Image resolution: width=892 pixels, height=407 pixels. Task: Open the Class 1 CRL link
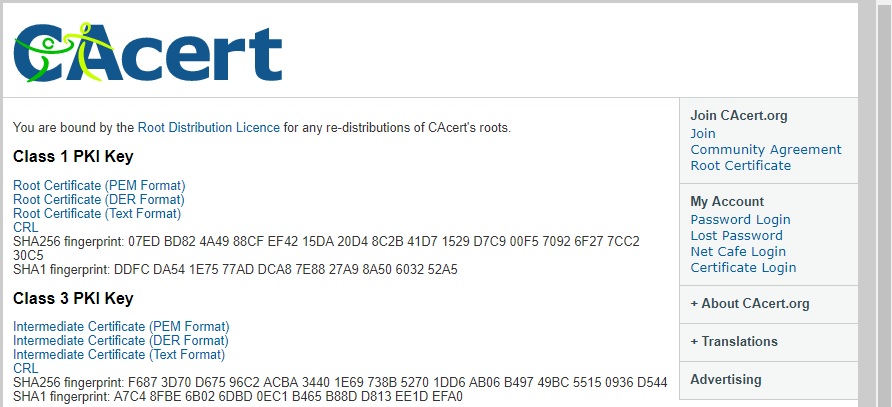pyautogui.click(x=26, y=228)
